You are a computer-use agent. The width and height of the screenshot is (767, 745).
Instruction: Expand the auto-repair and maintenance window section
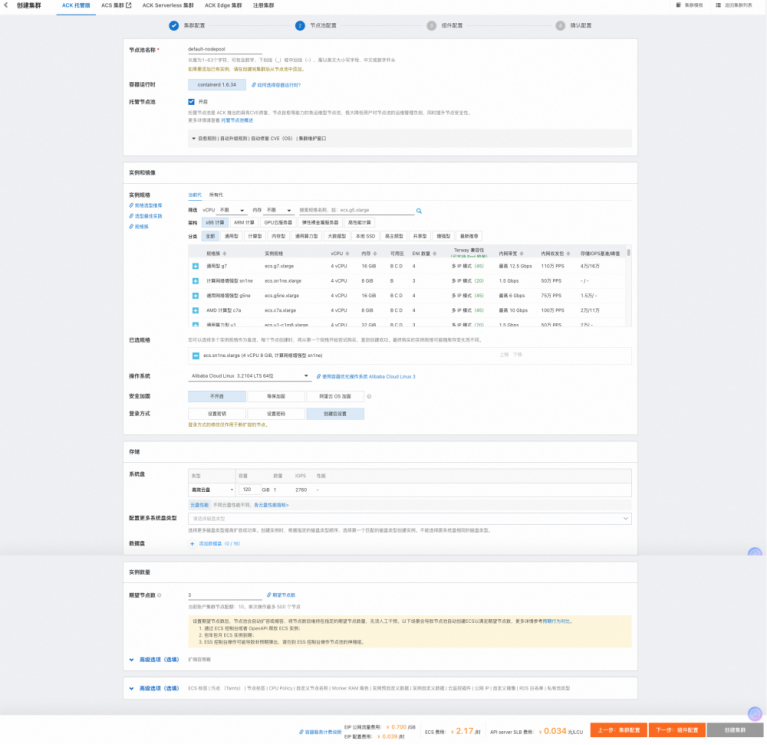[409, 138]
